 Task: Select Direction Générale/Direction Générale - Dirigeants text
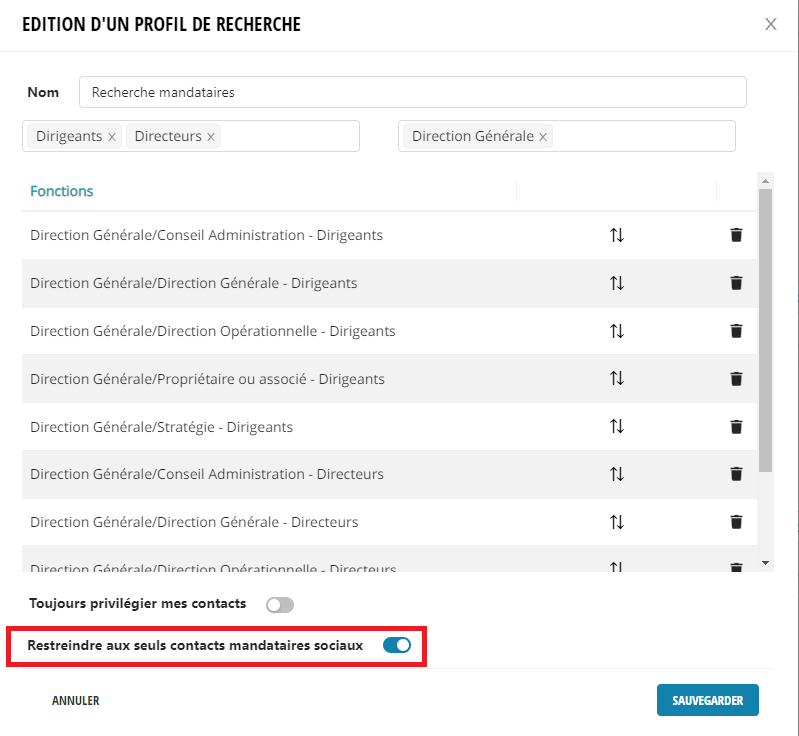(194, 283)
